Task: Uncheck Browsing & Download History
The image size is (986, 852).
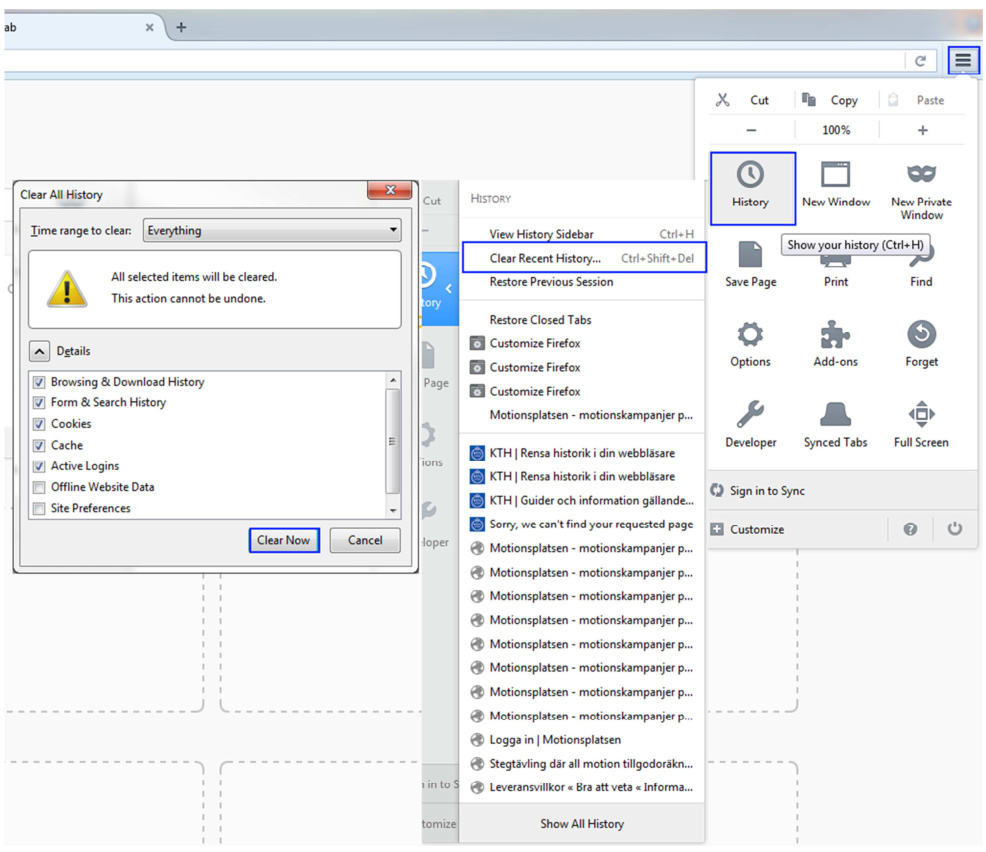Action: 39,382
